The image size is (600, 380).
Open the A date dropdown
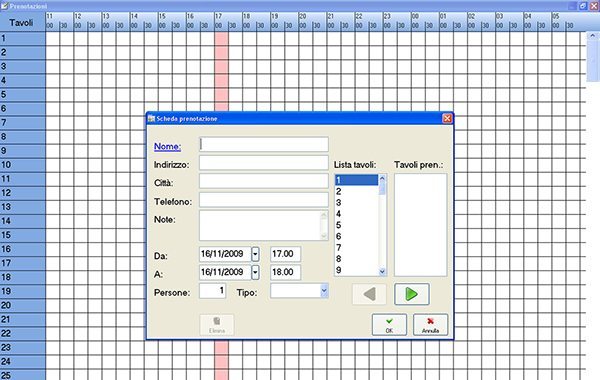point(255,272)
